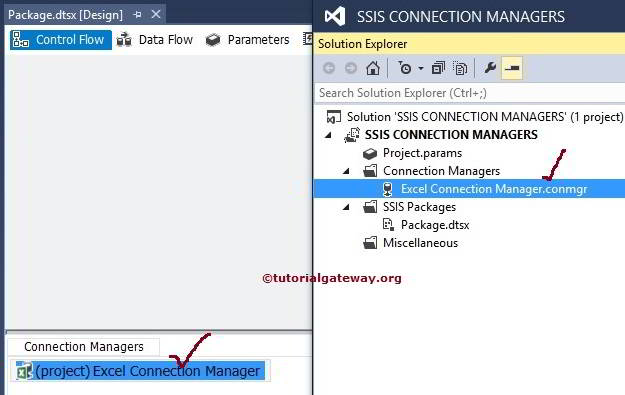This screenshot has width=625, height=395.
Task: Close the Package.dtsx design tab
Action: click(156, 14)
